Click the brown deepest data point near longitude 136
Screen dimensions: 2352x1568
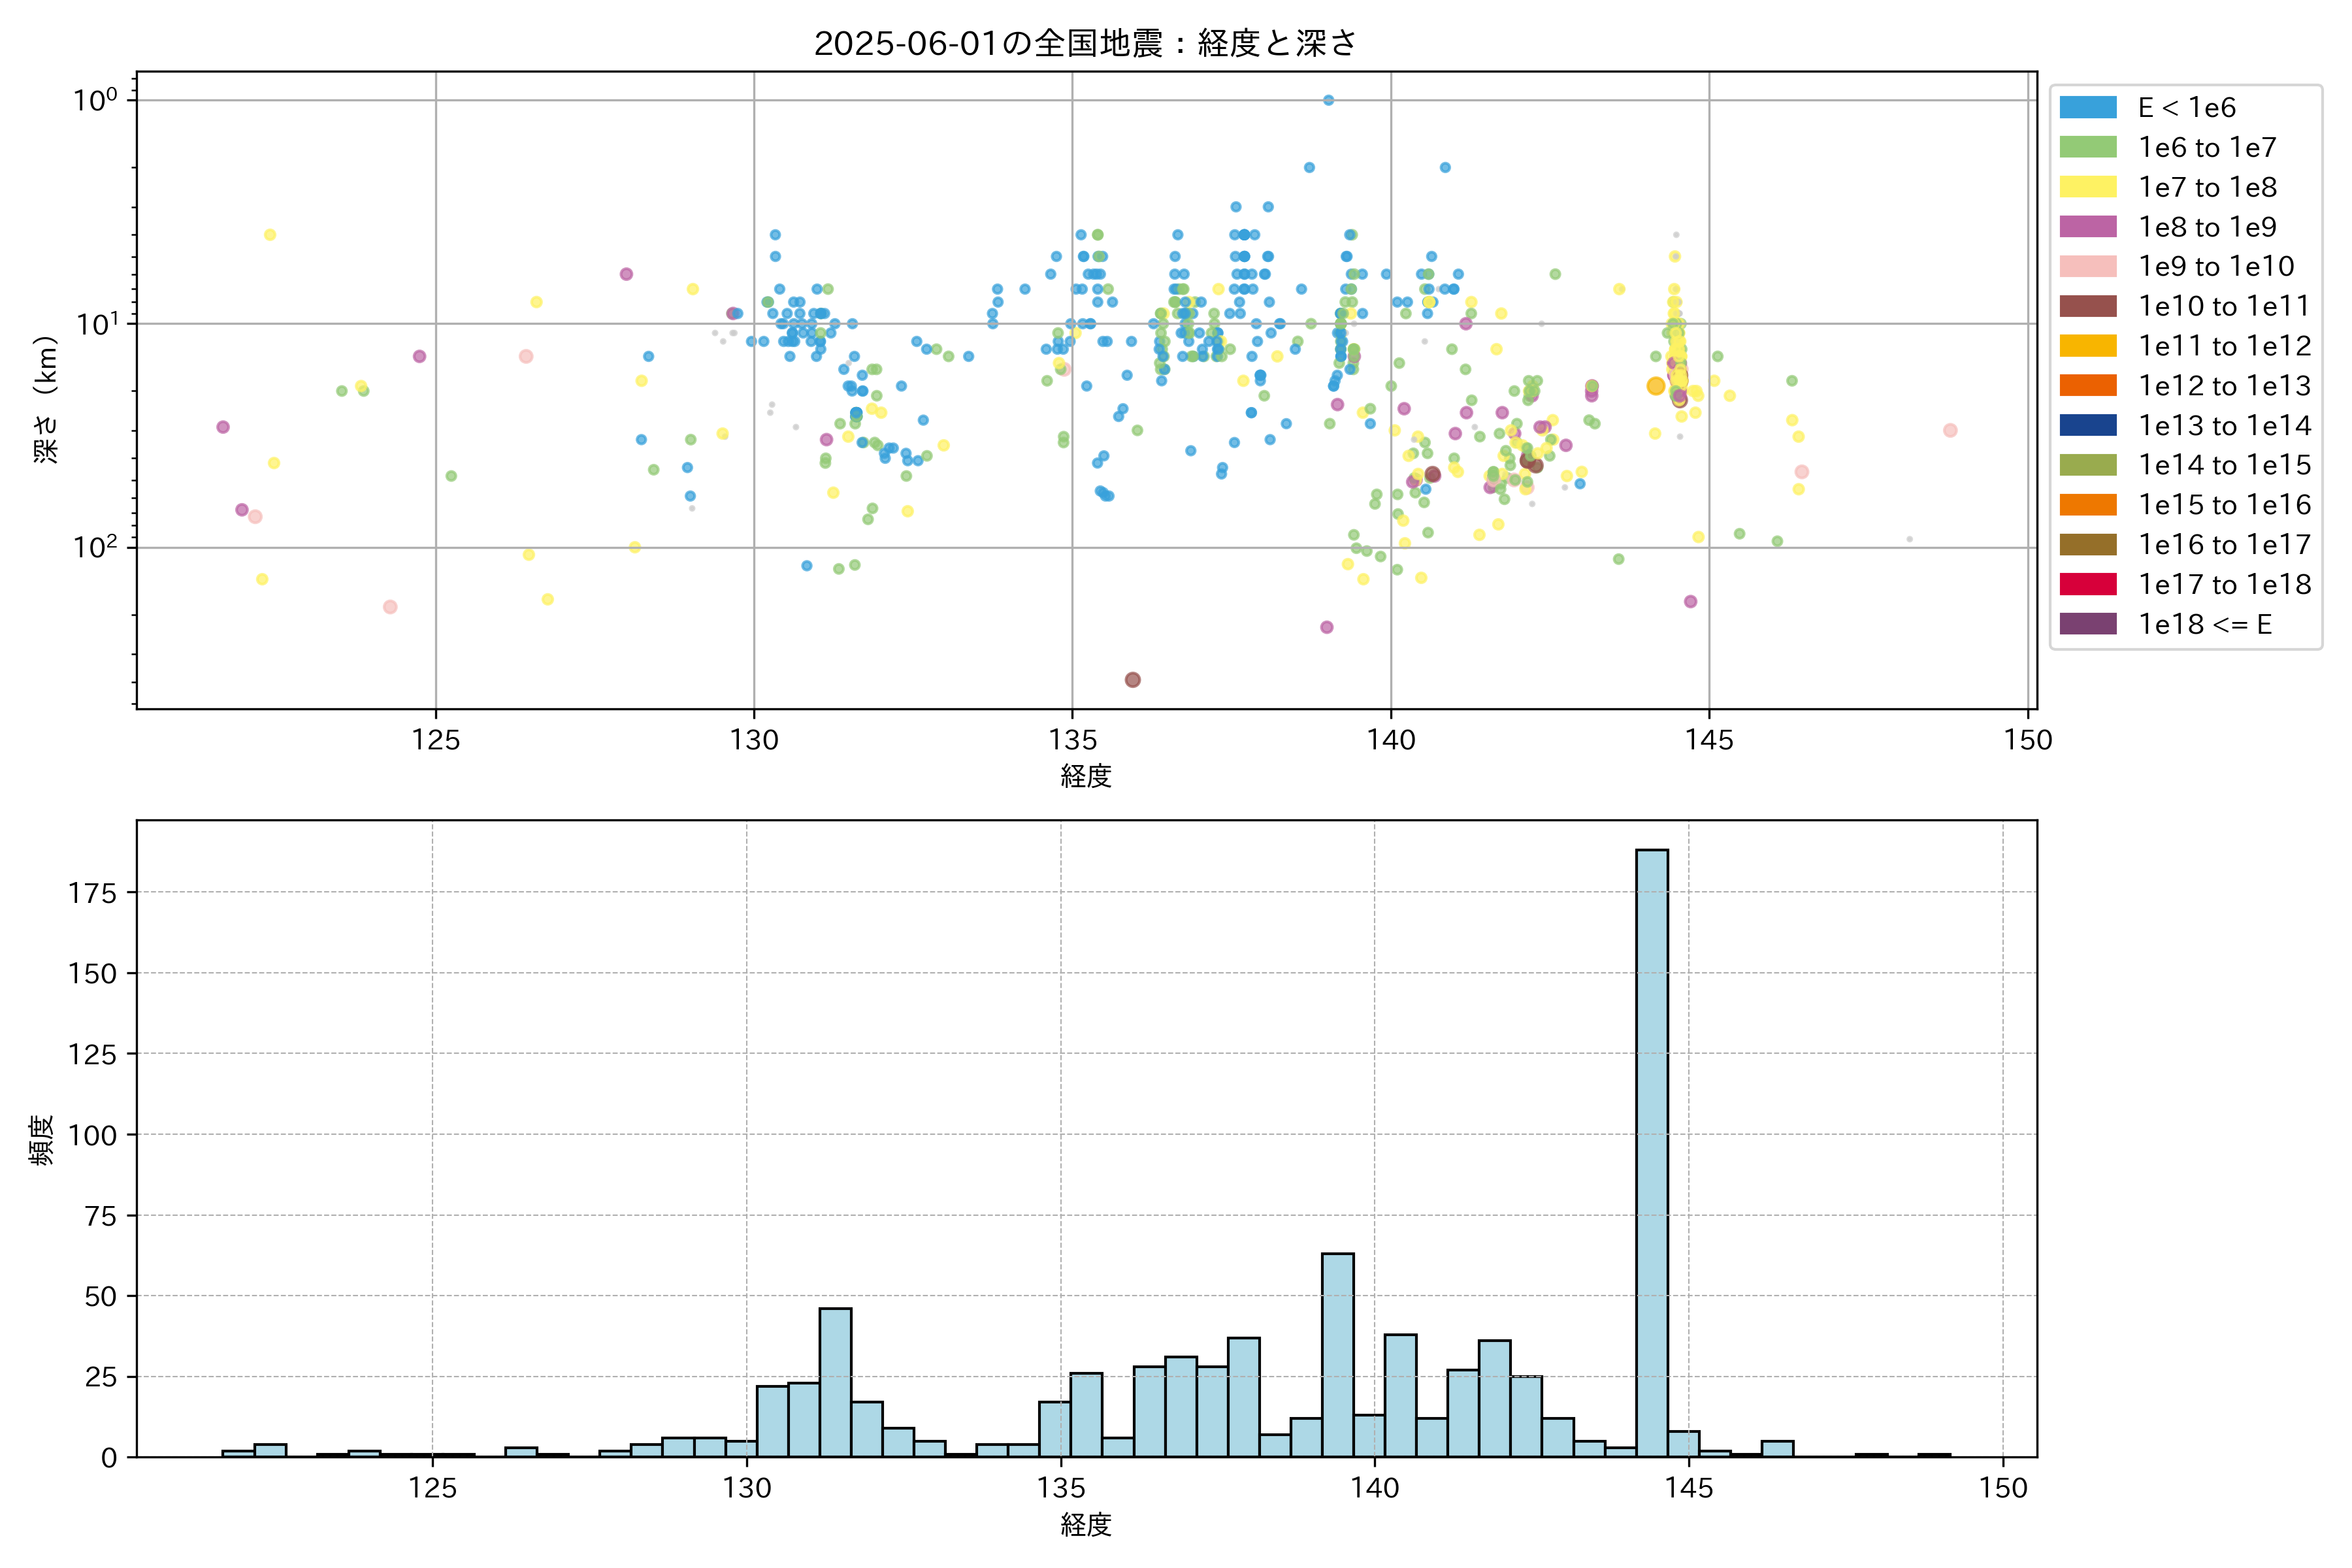click(1132, 680)
